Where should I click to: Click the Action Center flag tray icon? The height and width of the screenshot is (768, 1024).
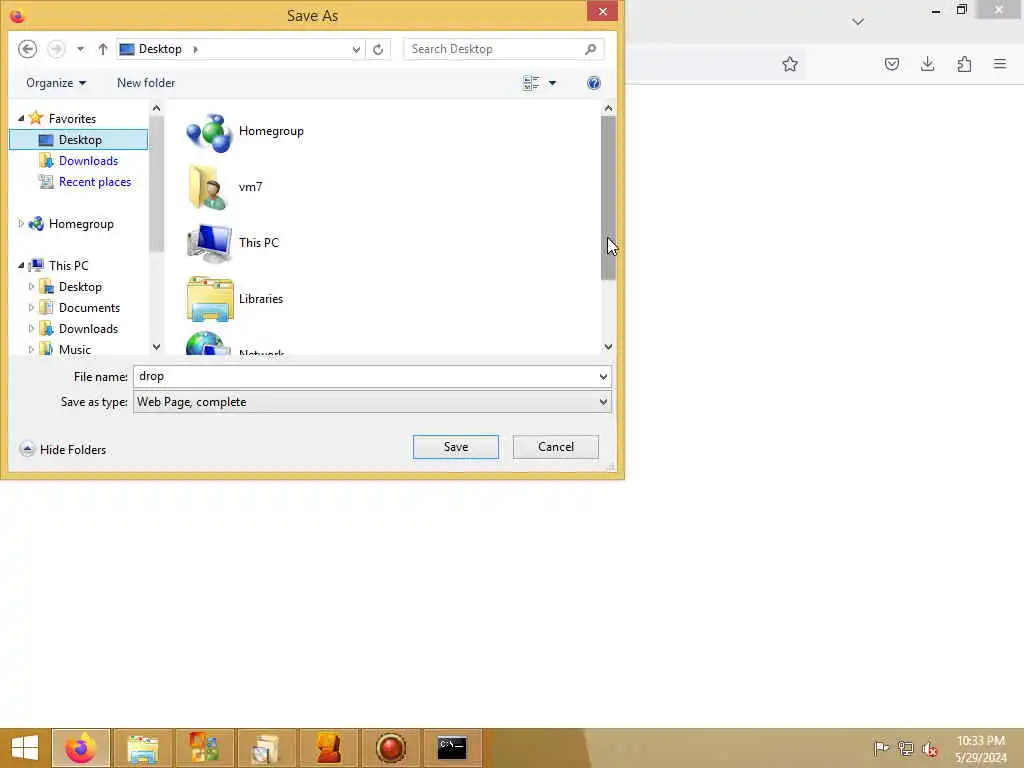(x=881, y=748)
